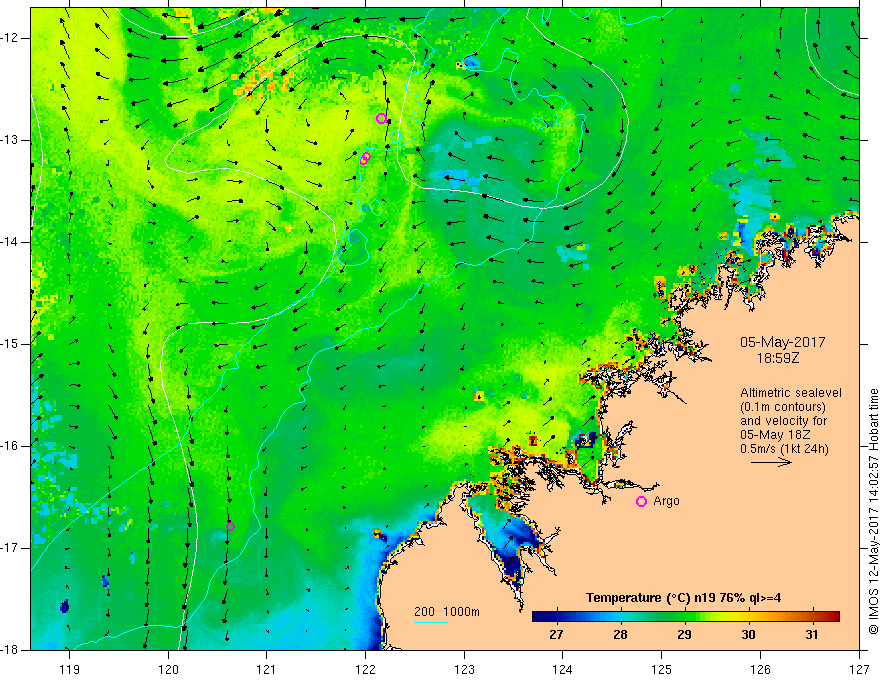Click the '18:59Z' time text

pyautogui.click(x=777, y=357)
